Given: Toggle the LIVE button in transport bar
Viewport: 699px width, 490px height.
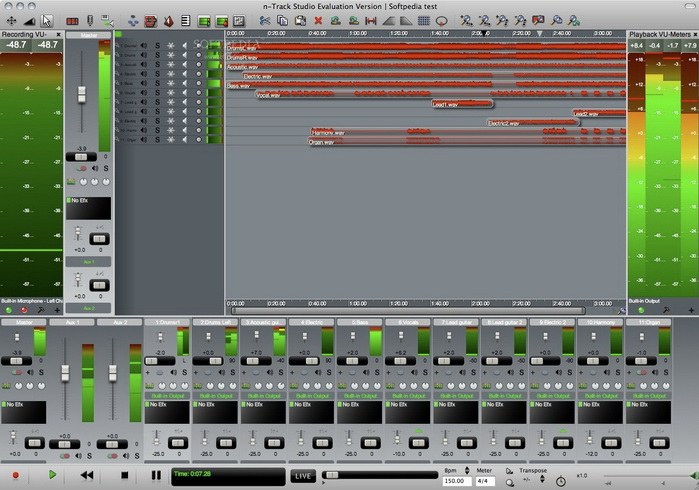Looking at the screenshot, I should pyautogui.click(x=302, y=476).
